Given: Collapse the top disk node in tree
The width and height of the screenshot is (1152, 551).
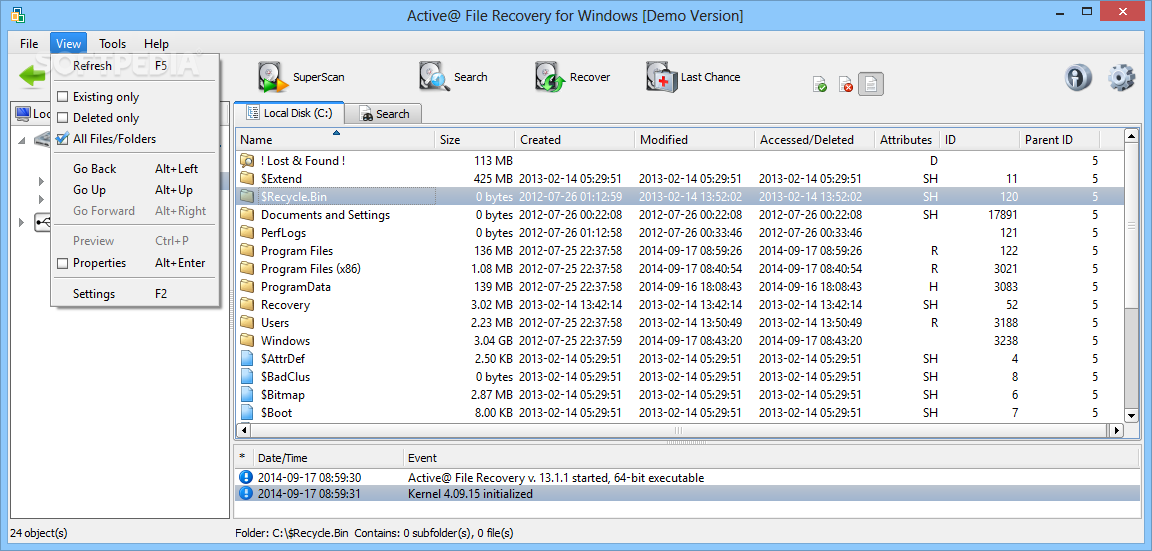Looking at the screenshot, I should tap(21, 140).
